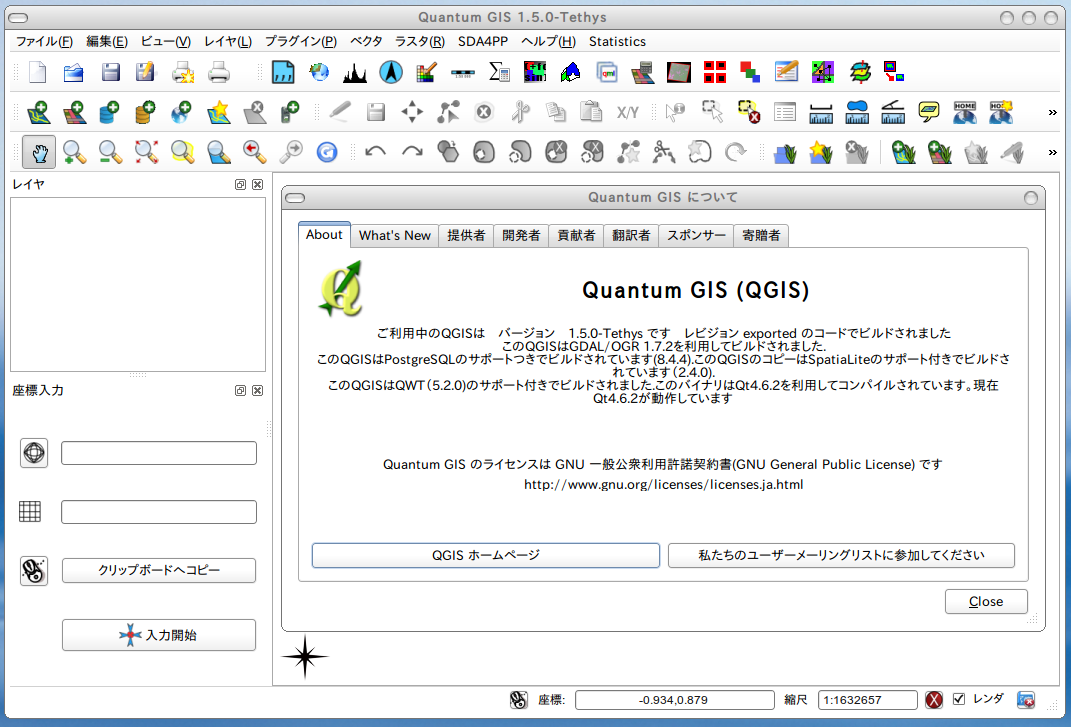Click Zoom Full extent icon with red arrows
The width and height of the screenshot is (1071, 727).
147,152
